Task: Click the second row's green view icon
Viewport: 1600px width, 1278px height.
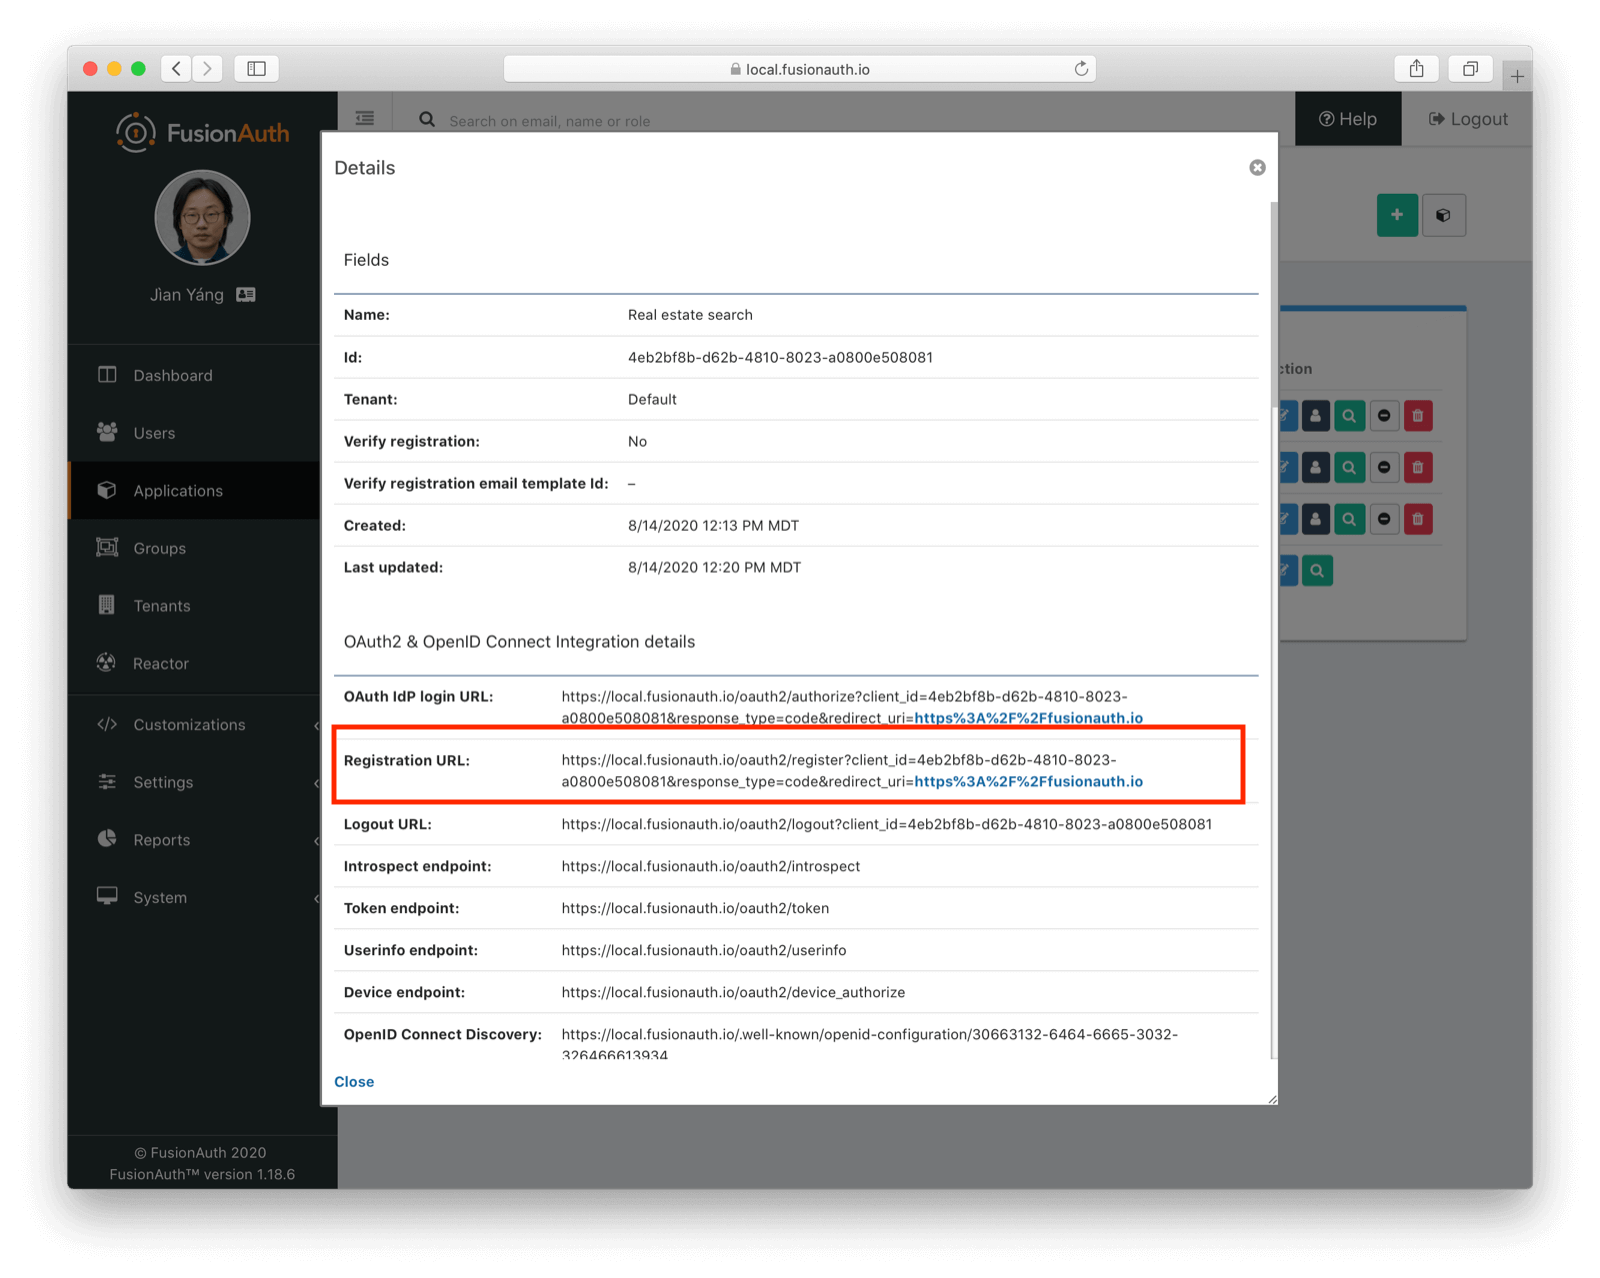Action: coord(1349,467)
